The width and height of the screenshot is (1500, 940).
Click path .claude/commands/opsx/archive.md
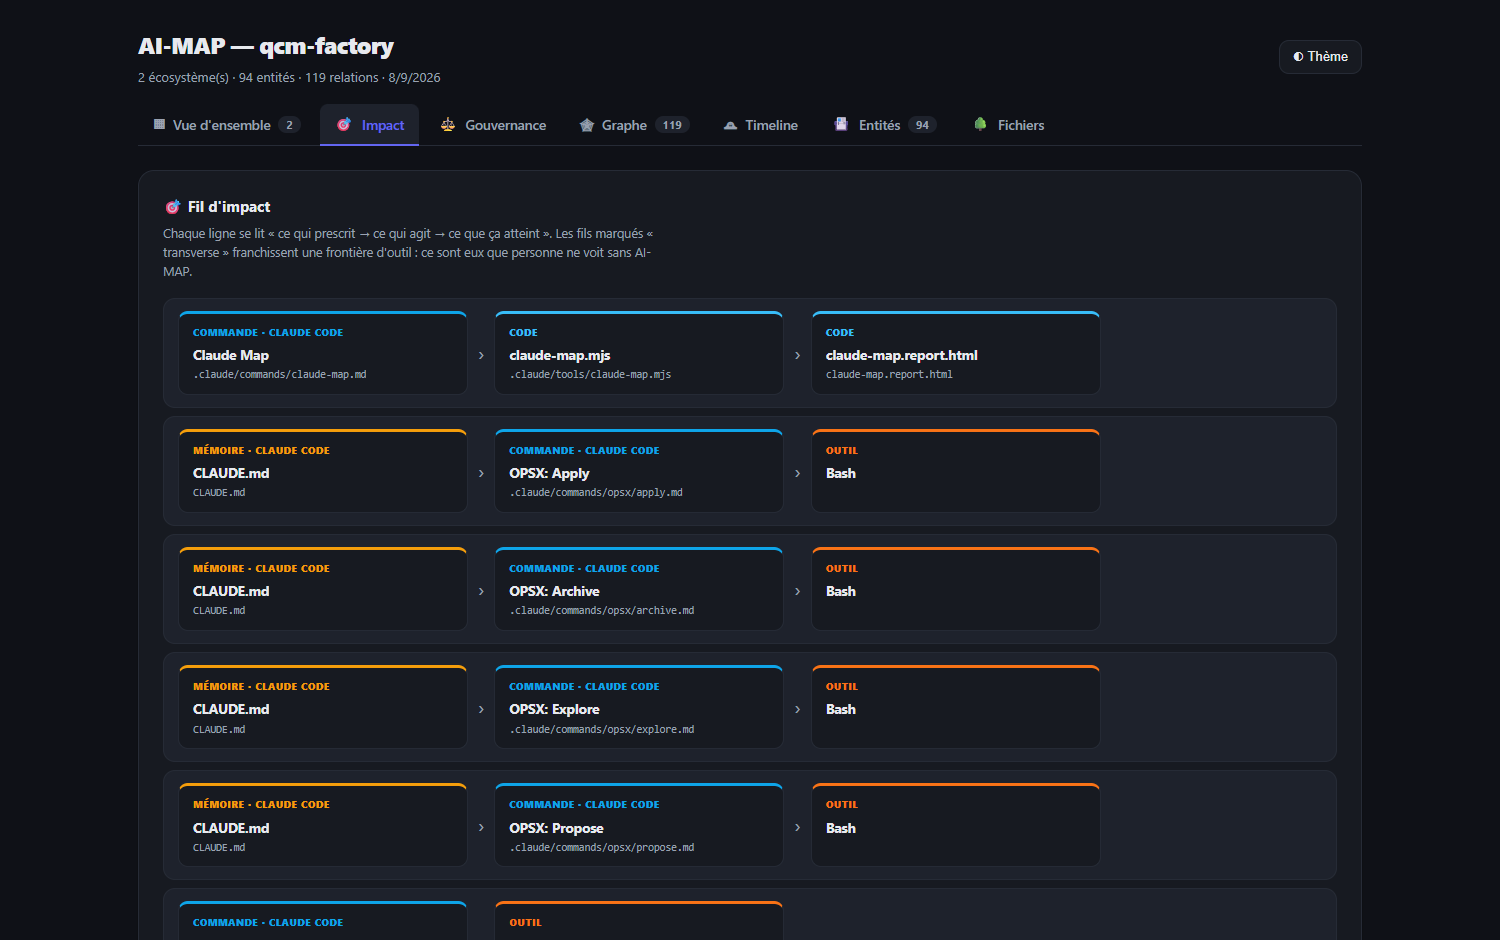602,611
